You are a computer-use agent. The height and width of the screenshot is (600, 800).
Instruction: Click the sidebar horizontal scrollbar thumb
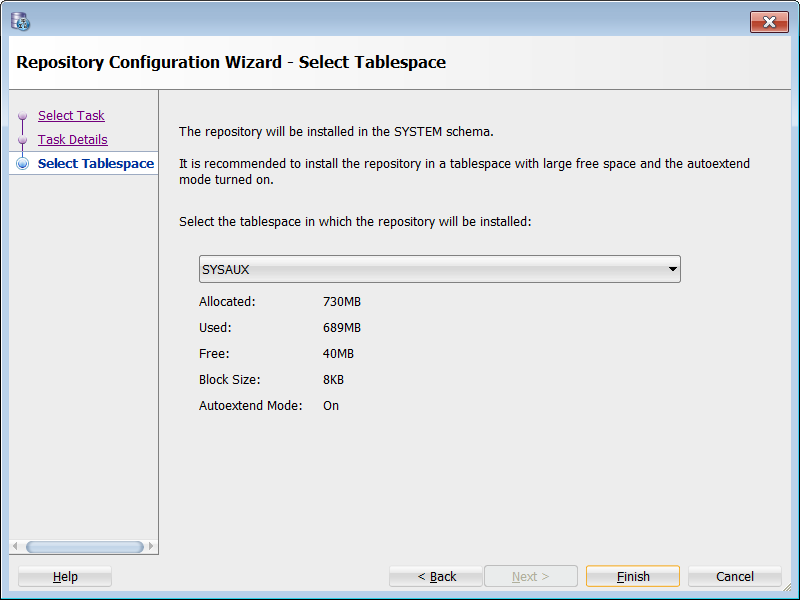coord(84,547)
